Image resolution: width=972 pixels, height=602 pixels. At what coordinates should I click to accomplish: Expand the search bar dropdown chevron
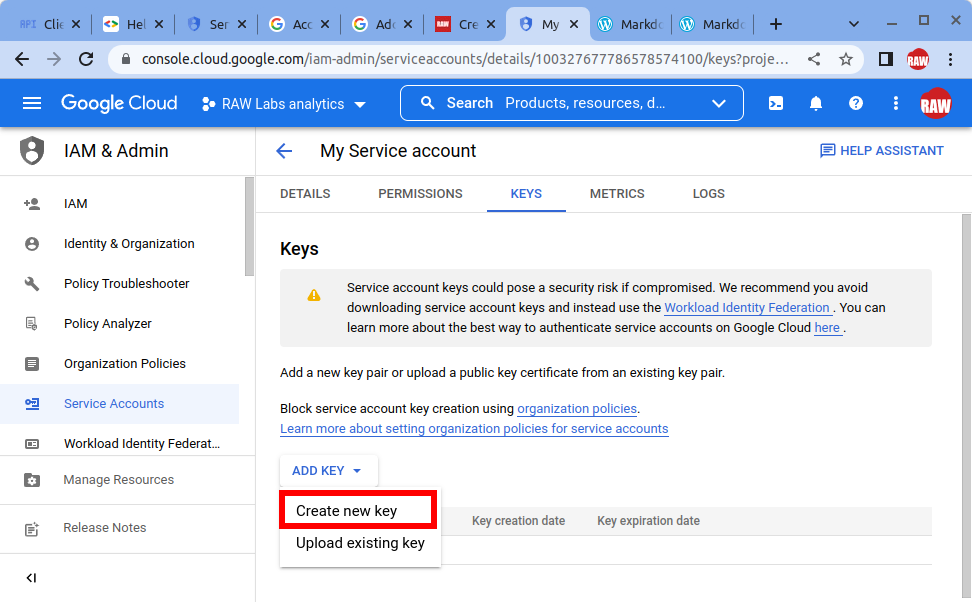click(x=718, y=103)
